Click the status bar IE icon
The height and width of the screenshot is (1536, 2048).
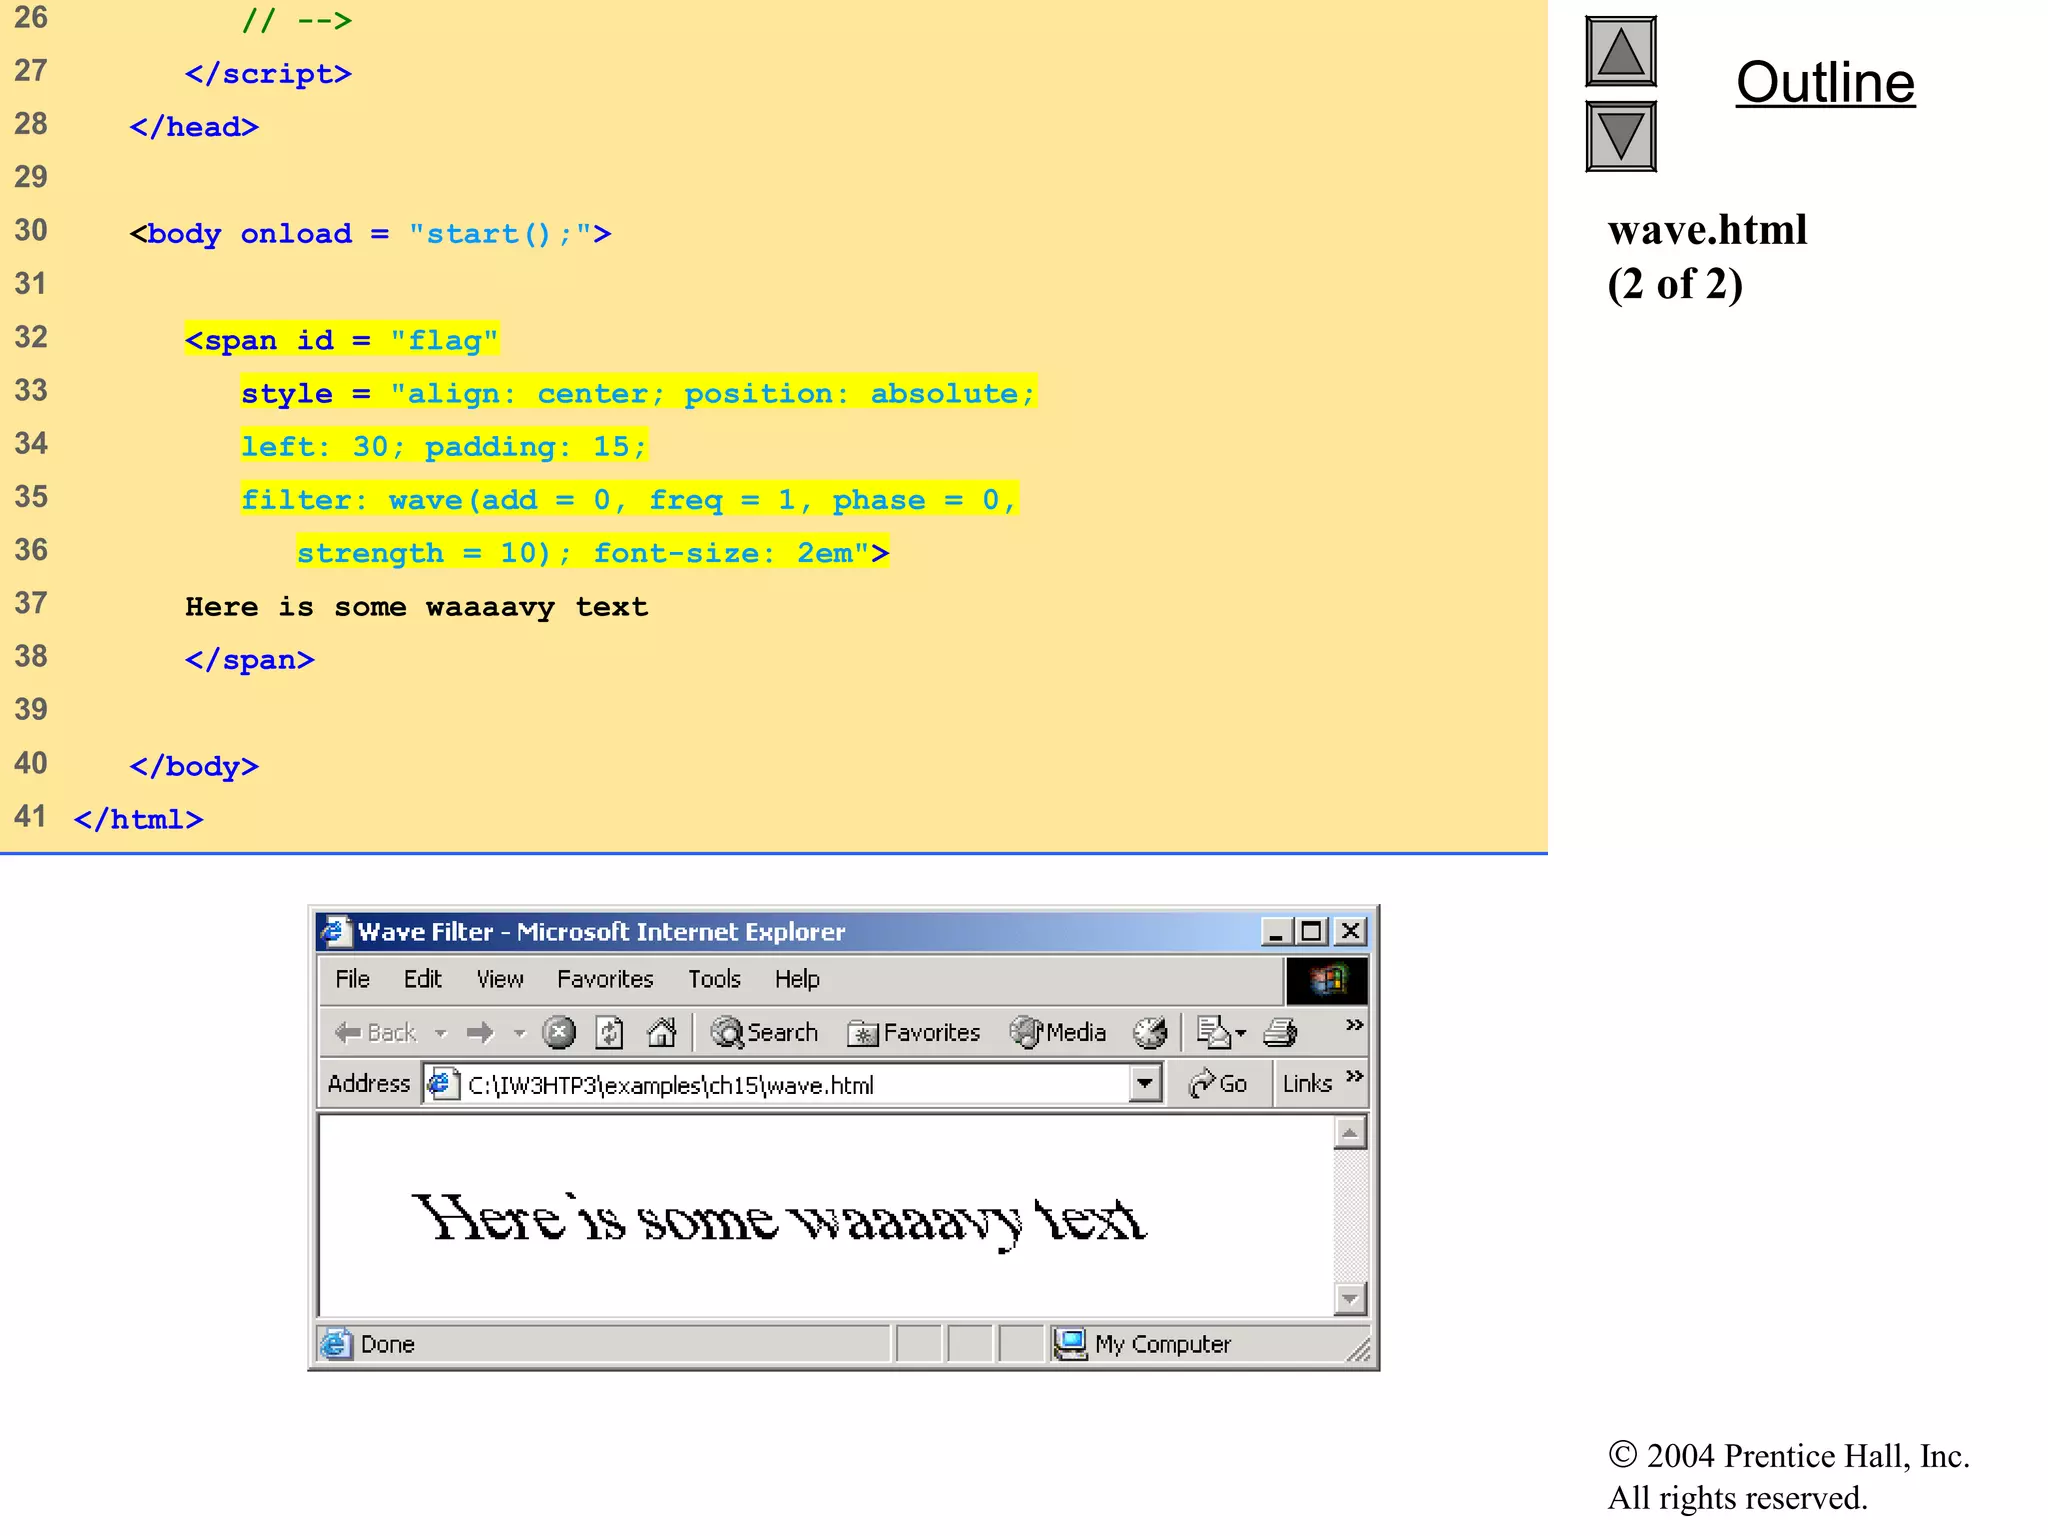click(x=337, y=1343)
